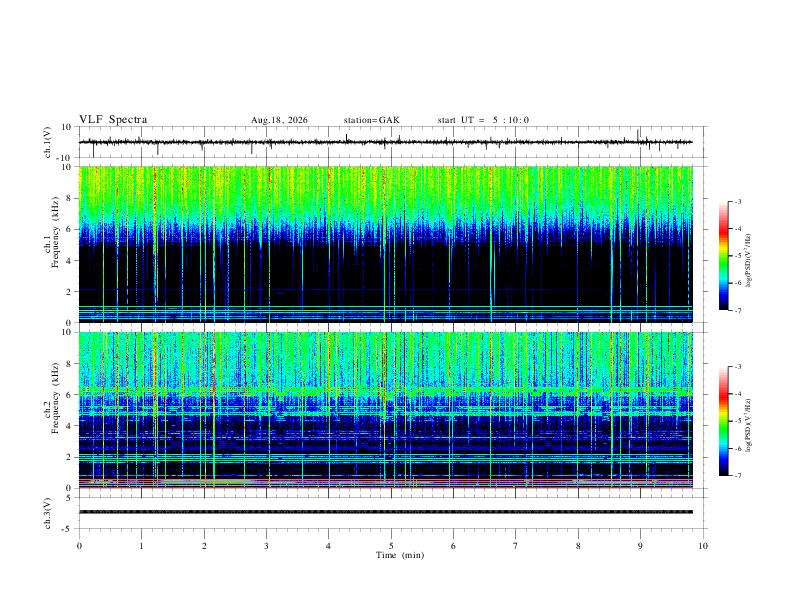The image size is (792, 612).
Task: Click the station=GAK label
Action: [x=371, y=120]
